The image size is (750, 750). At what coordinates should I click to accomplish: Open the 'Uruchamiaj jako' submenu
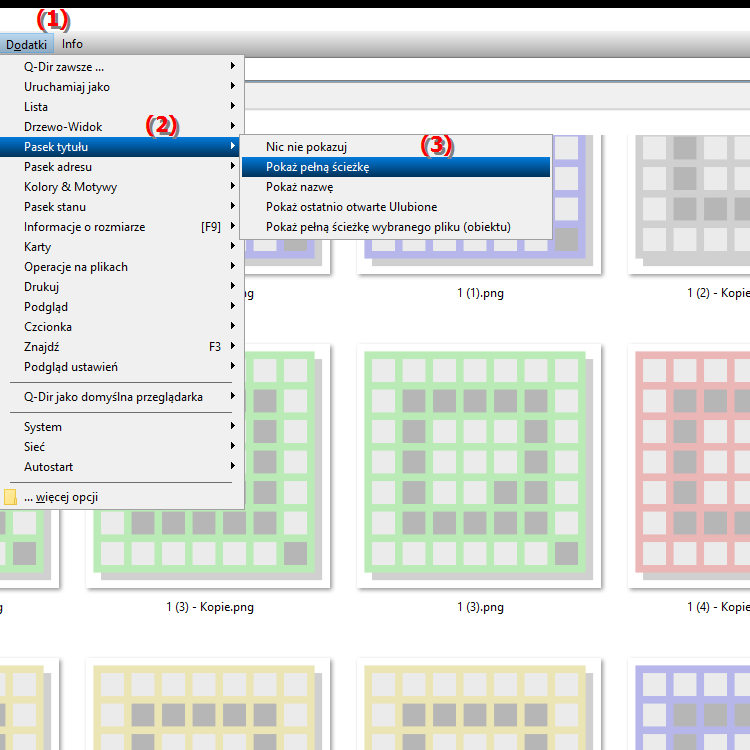[x=122, y=87]
